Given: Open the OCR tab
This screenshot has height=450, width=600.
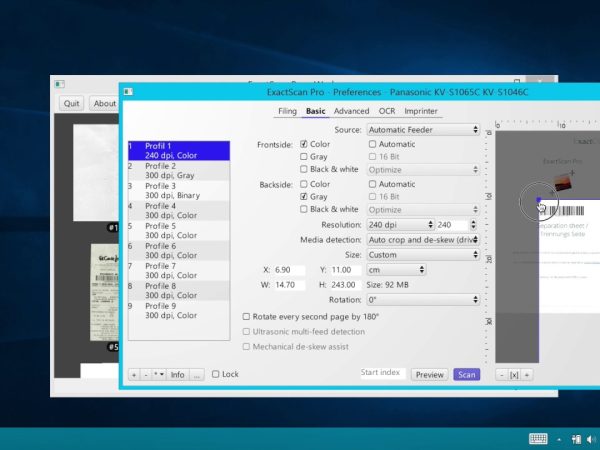Looking at the screenshot, I should pos(386,111).
